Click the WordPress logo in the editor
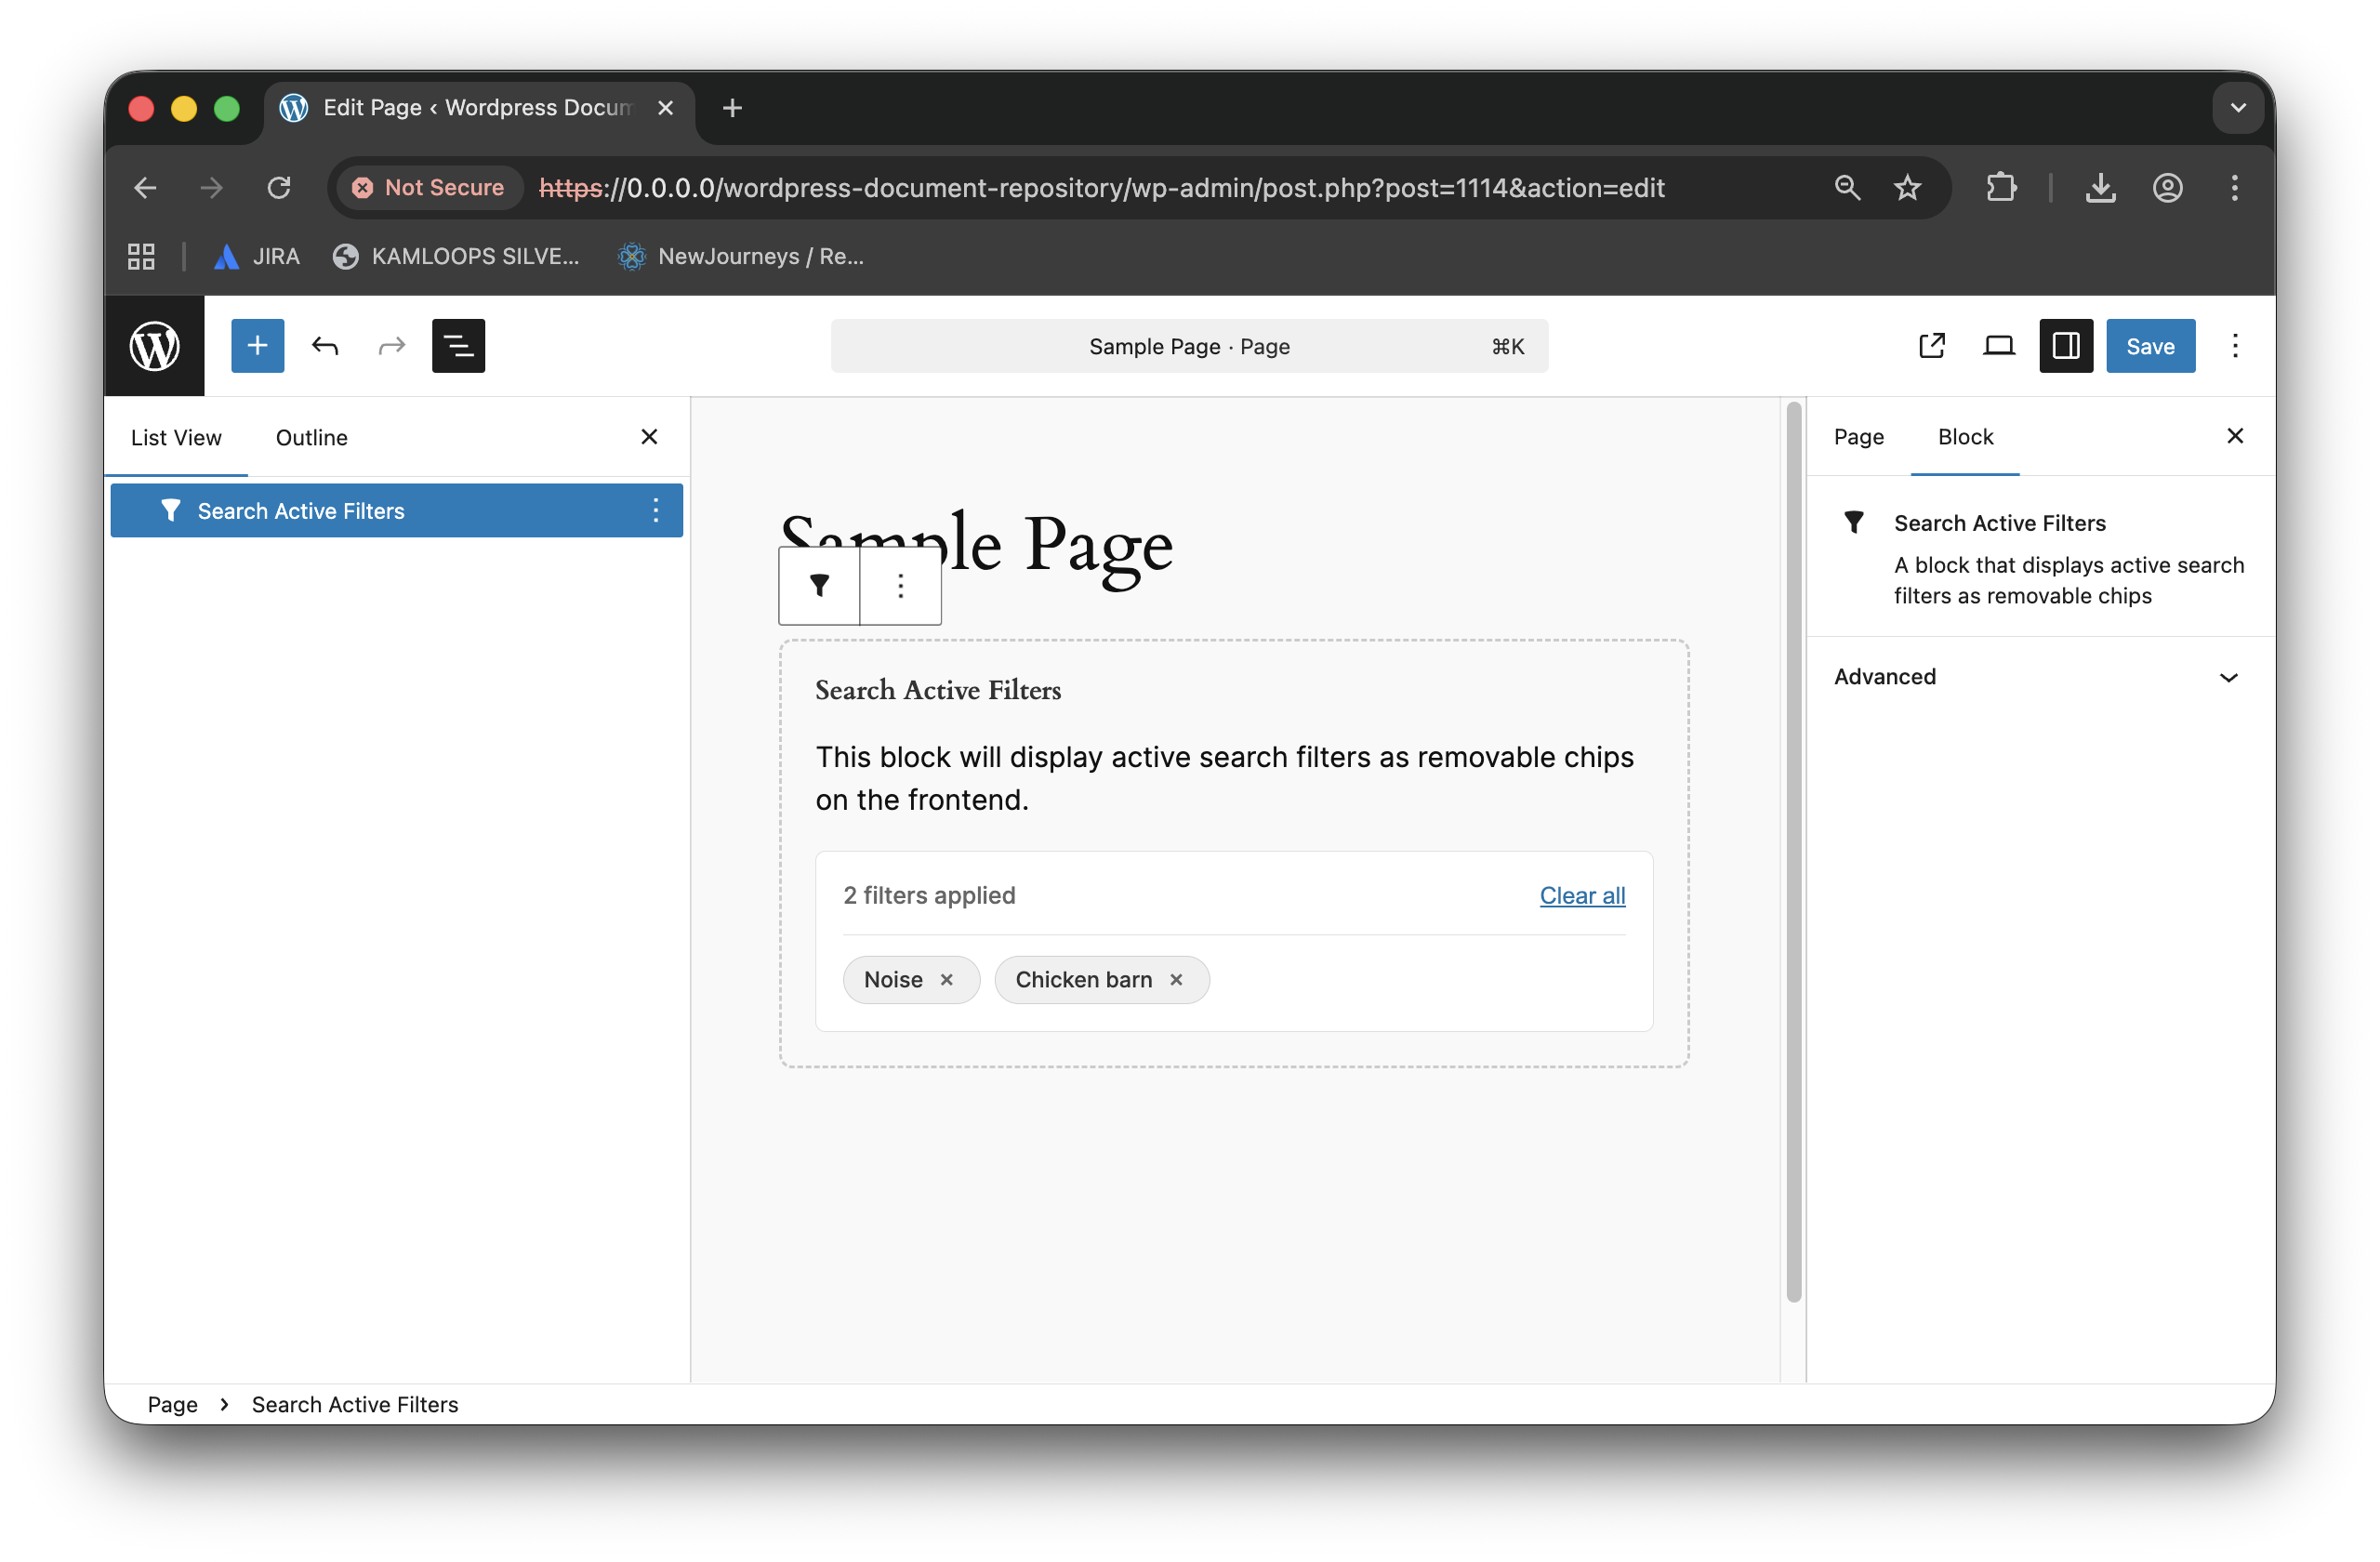This screenshot has width=2380, height=1562. tap(154, 346)
